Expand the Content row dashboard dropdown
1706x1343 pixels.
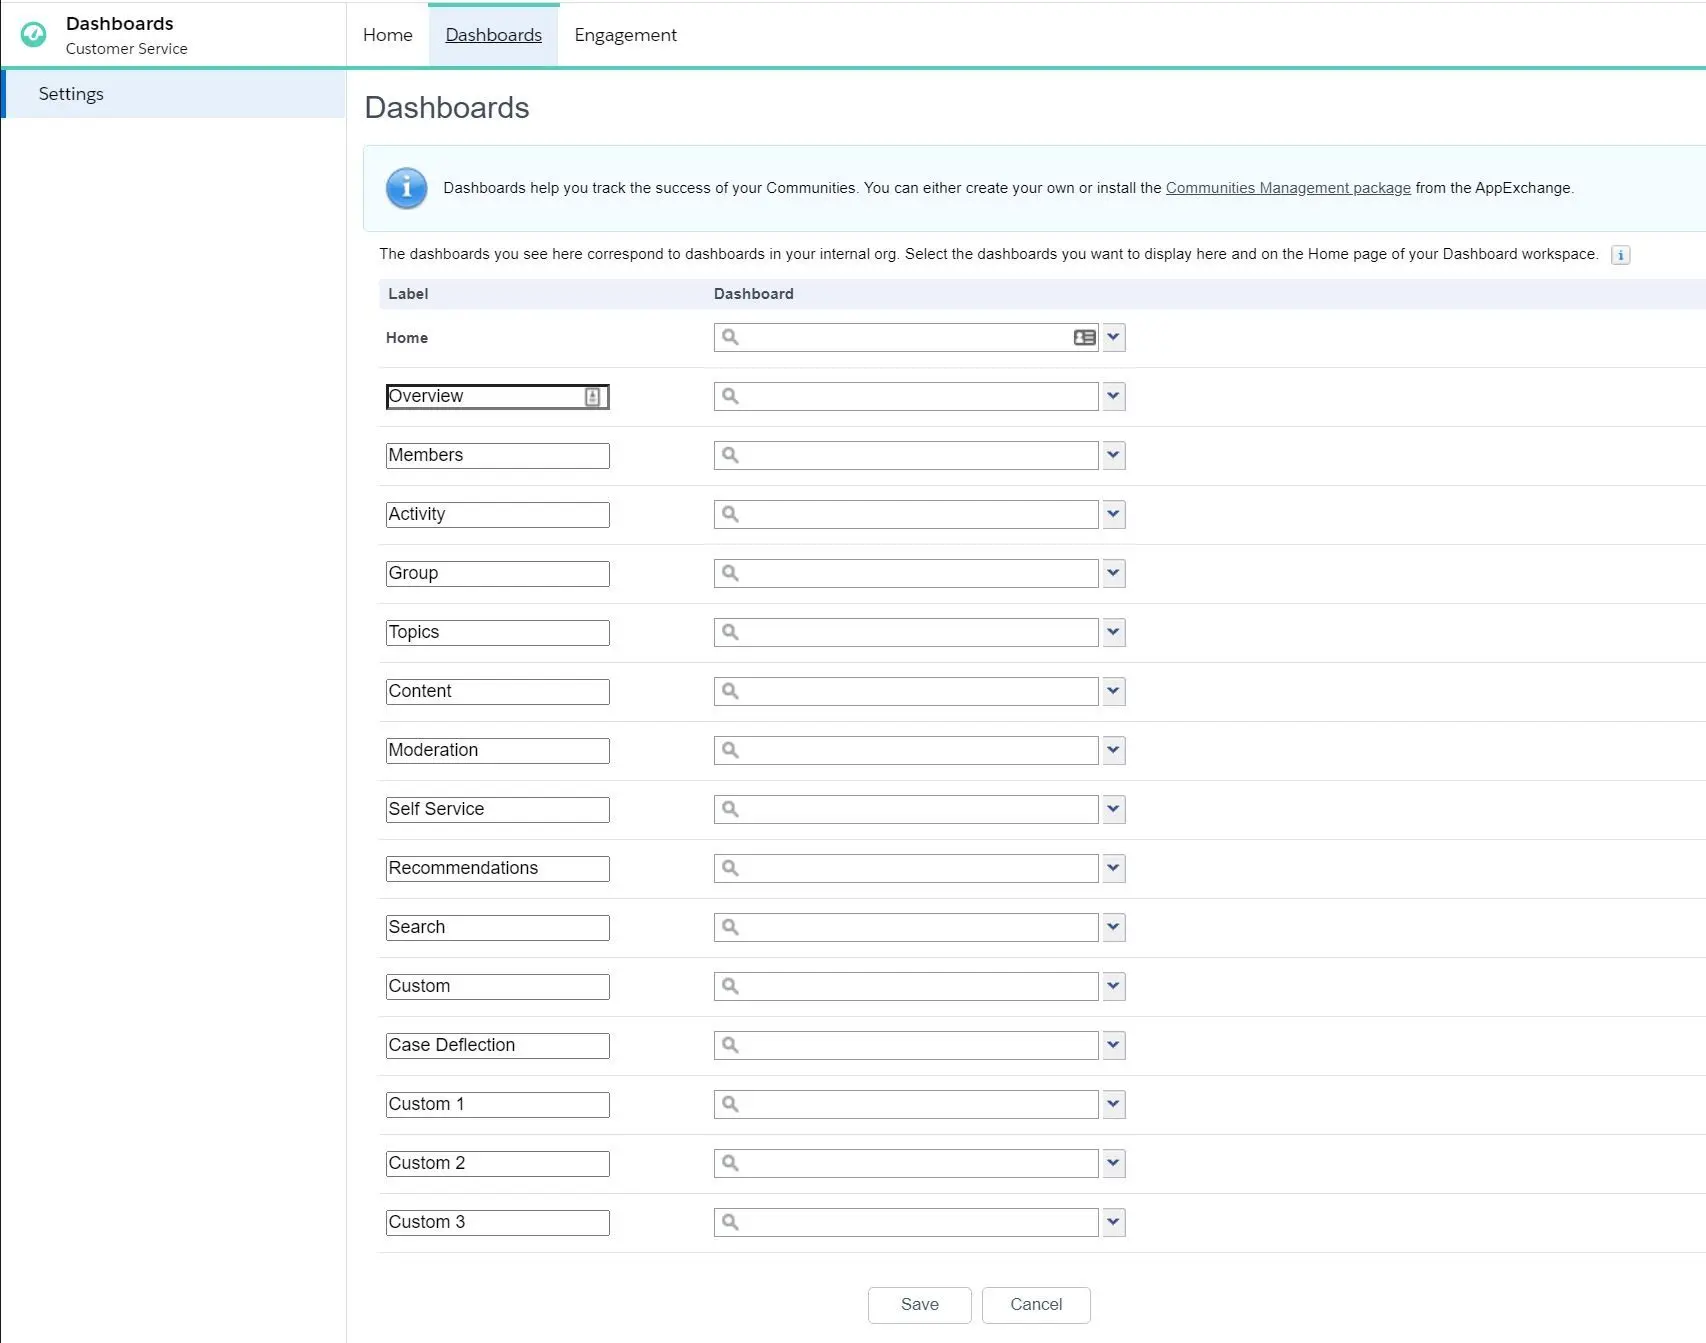click(1113, 691)
